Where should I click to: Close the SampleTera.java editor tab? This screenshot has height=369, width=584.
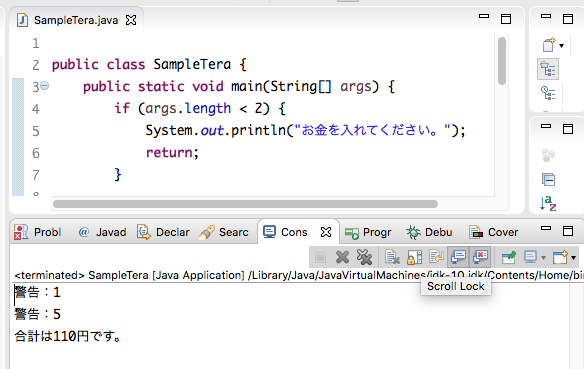[x=131, y=20]
